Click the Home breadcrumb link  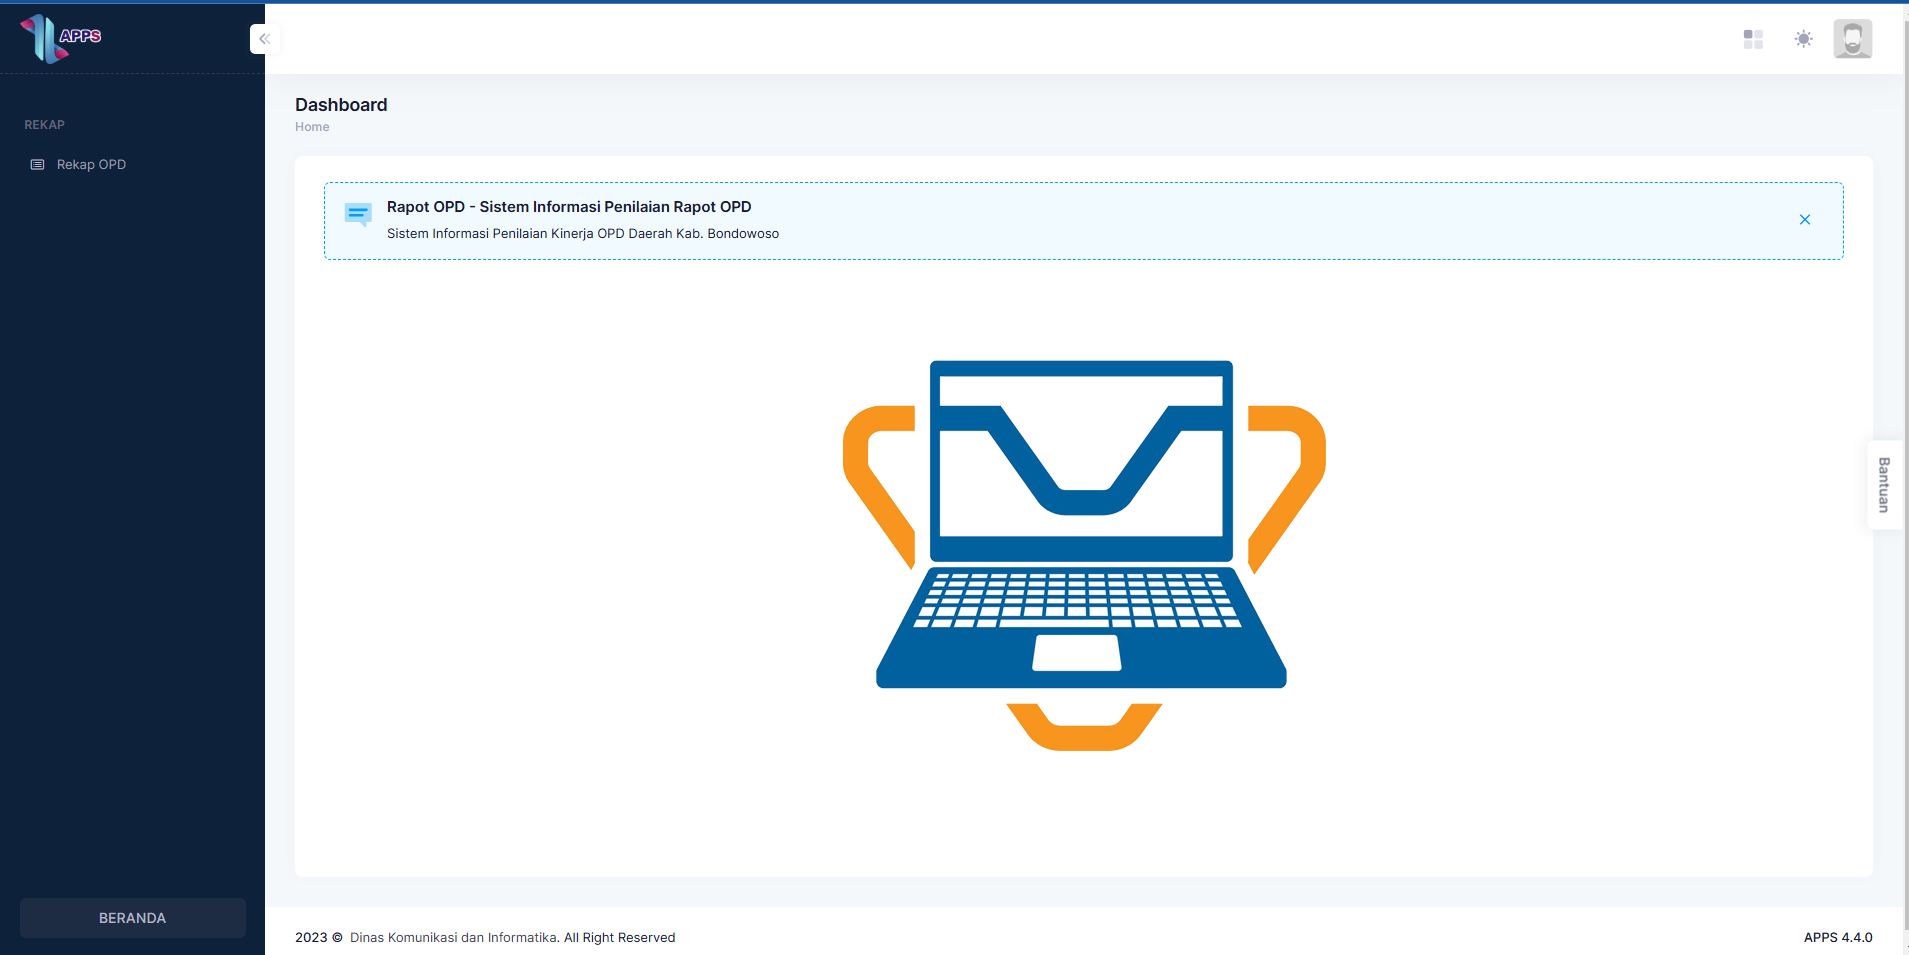pyautogui.click(x=312, y=127)
